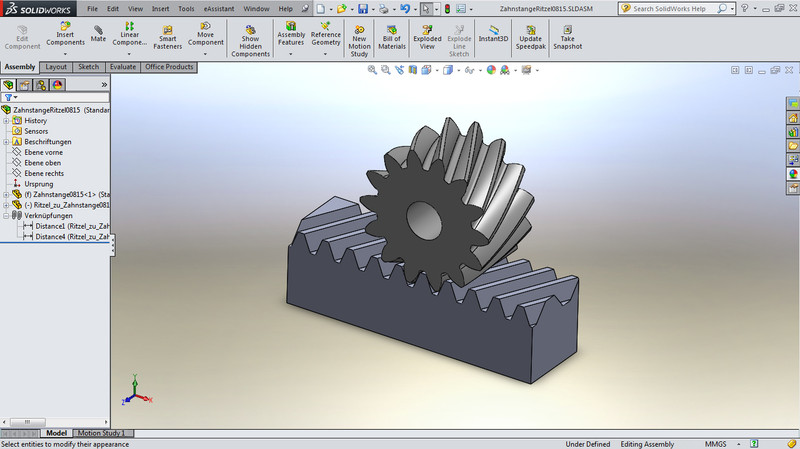
Task: Switch to the Evaluate tab
Action: click(123, 67)
